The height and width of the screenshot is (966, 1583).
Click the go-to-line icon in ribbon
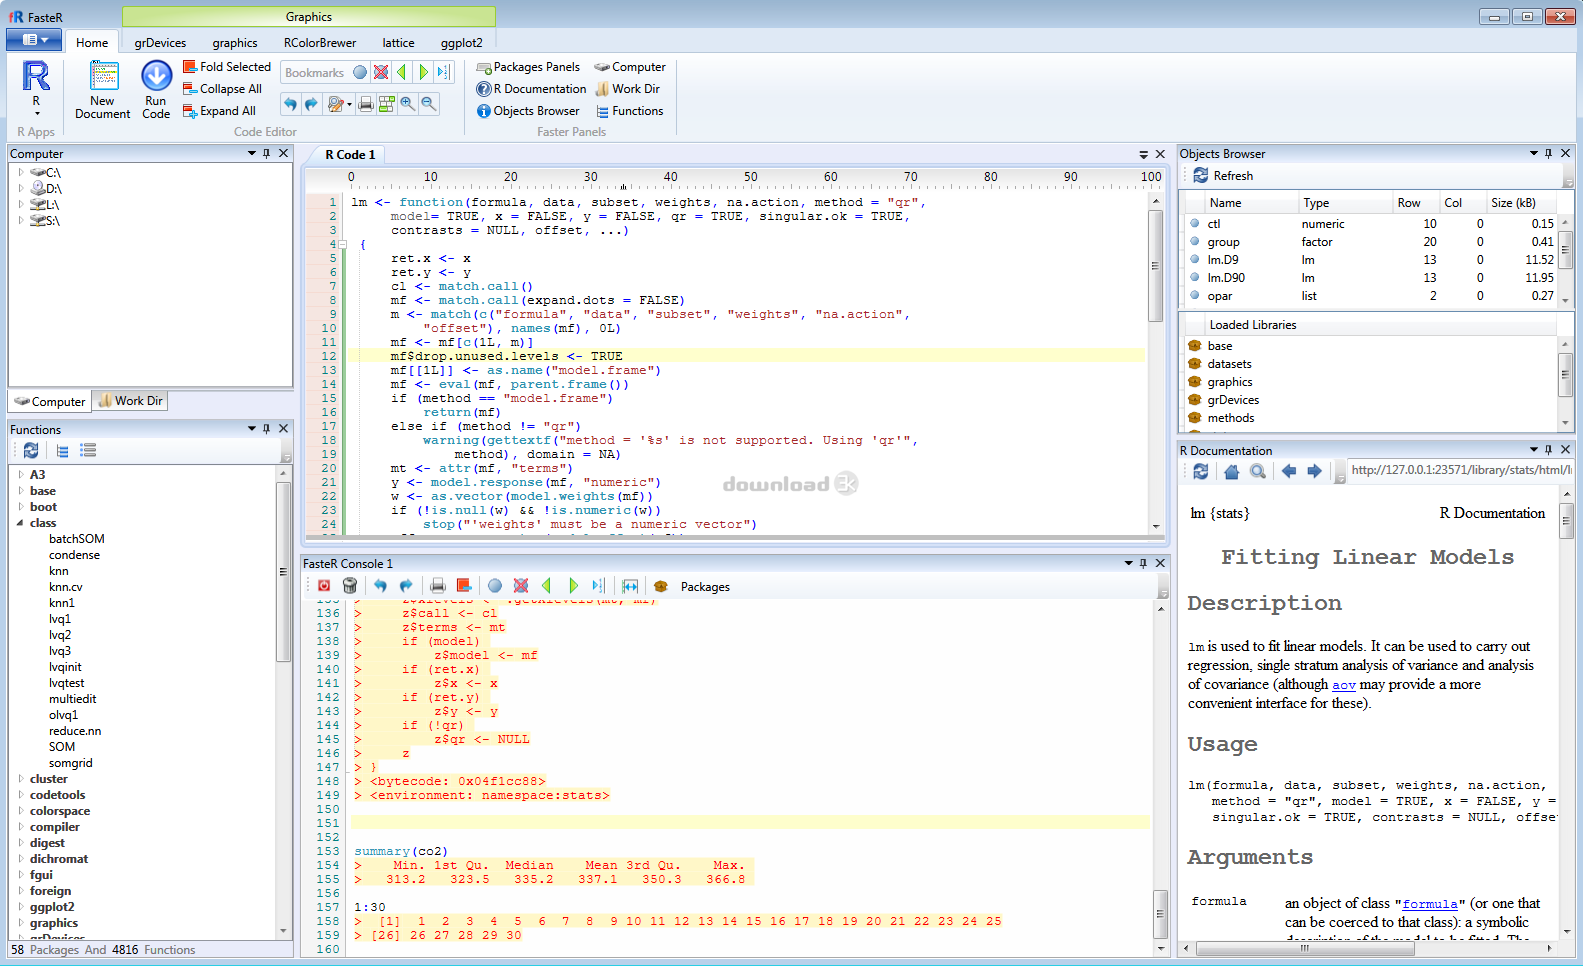pyautogui.click(x=443, y=72)
